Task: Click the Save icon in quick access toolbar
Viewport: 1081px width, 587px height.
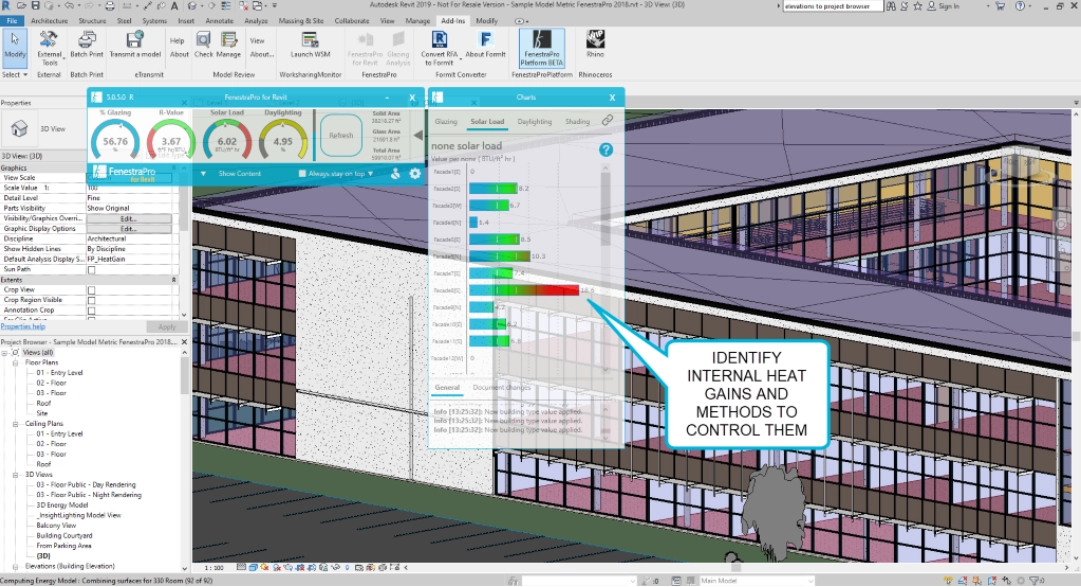Action: (35, 6)
